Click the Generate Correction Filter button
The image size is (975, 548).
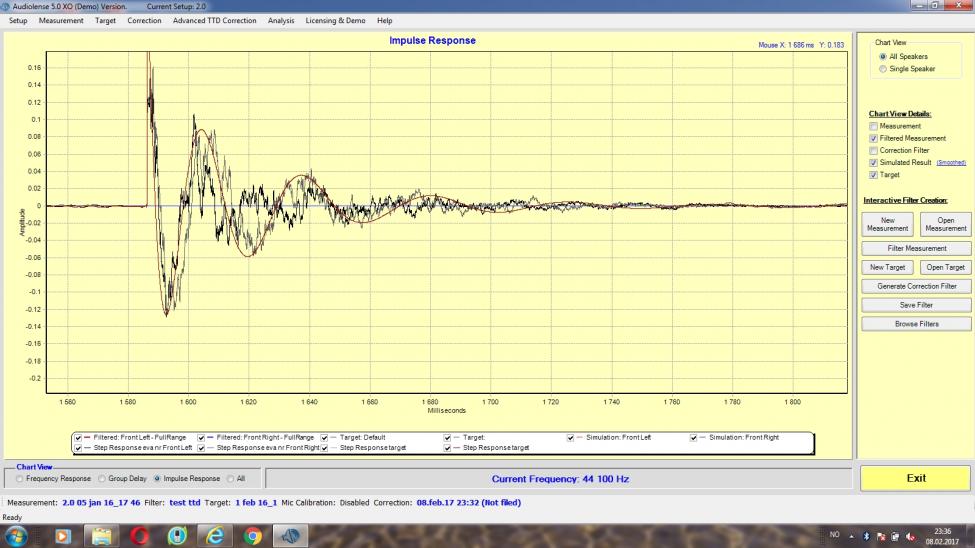[917, 286]
